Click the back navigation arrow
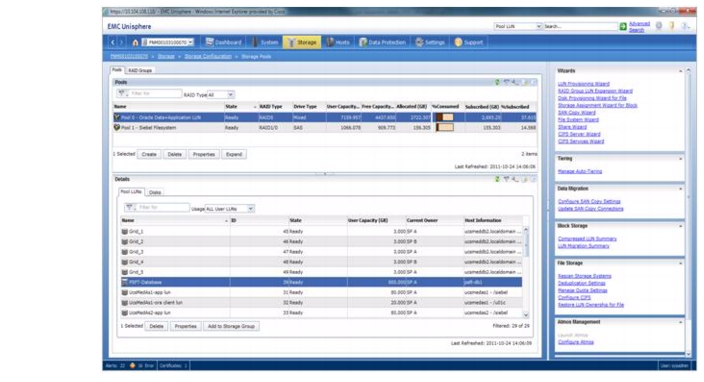Viewport: 704px width, 382px height. pos(113,42)
